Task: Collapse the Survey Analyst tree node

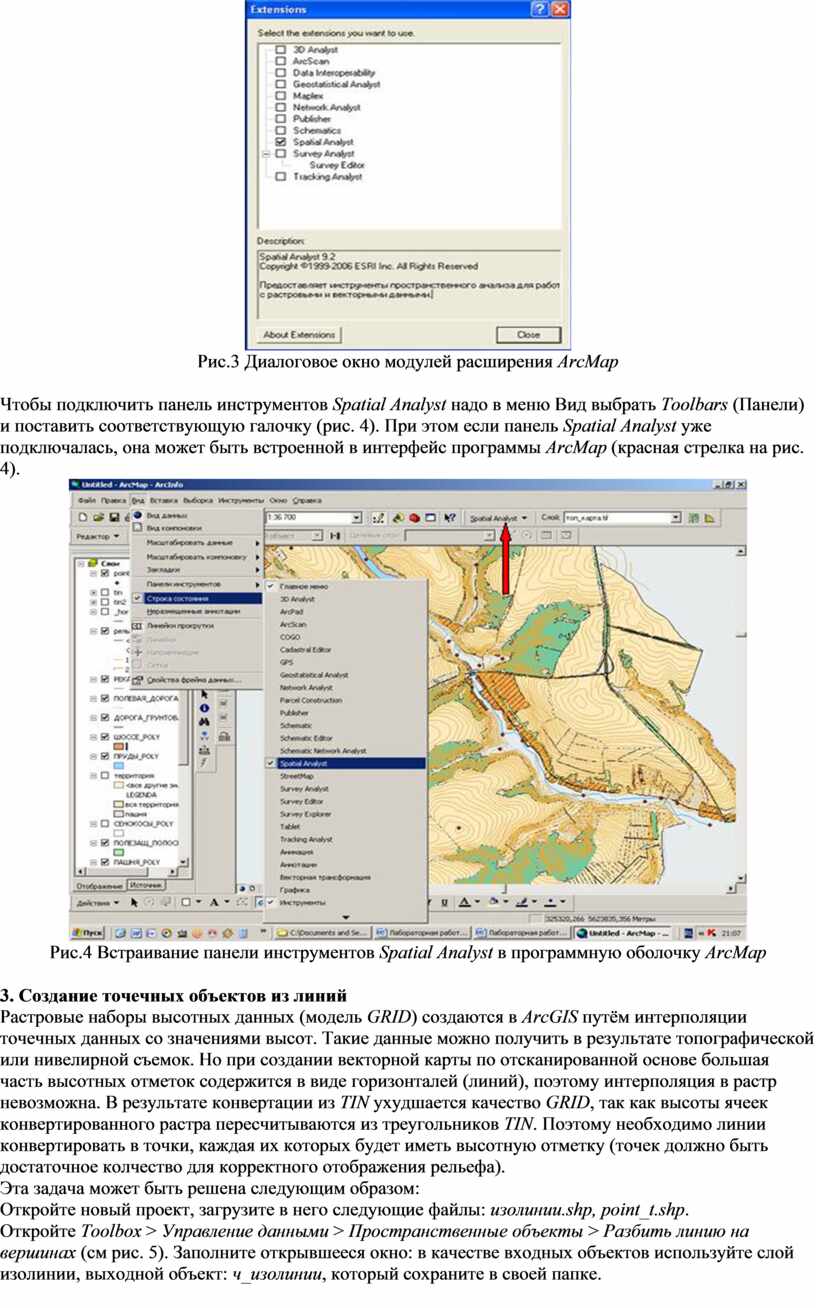Action: click(x=265, y=154)
